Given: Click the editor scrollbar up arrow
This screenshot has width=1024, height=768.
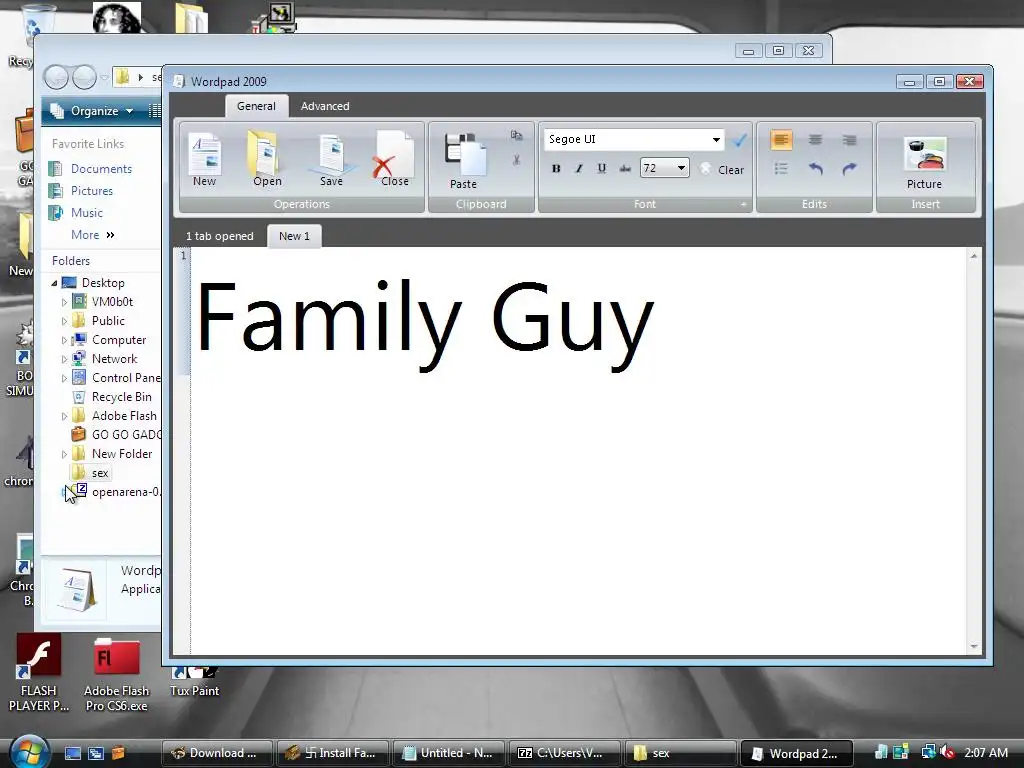Looking at the screenshot, I should (974, 256).
